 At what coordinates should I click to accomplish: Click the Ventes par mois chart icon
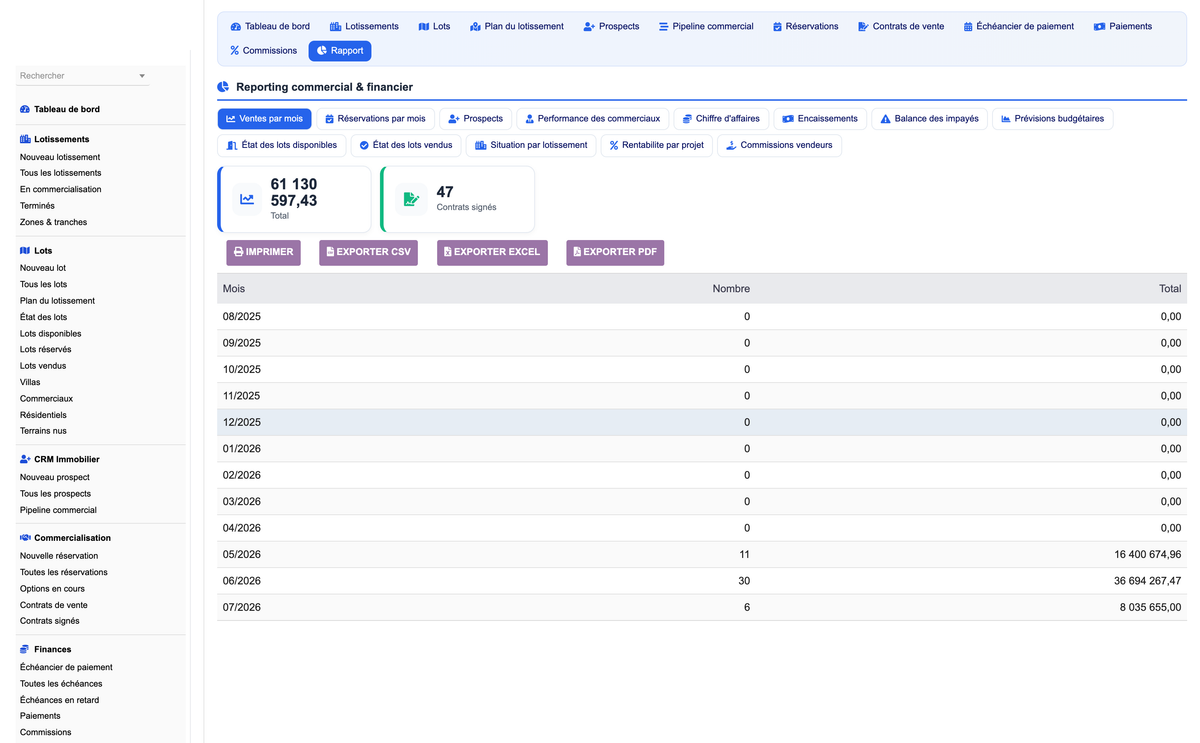pyautogui.click(x=230, y=119)
